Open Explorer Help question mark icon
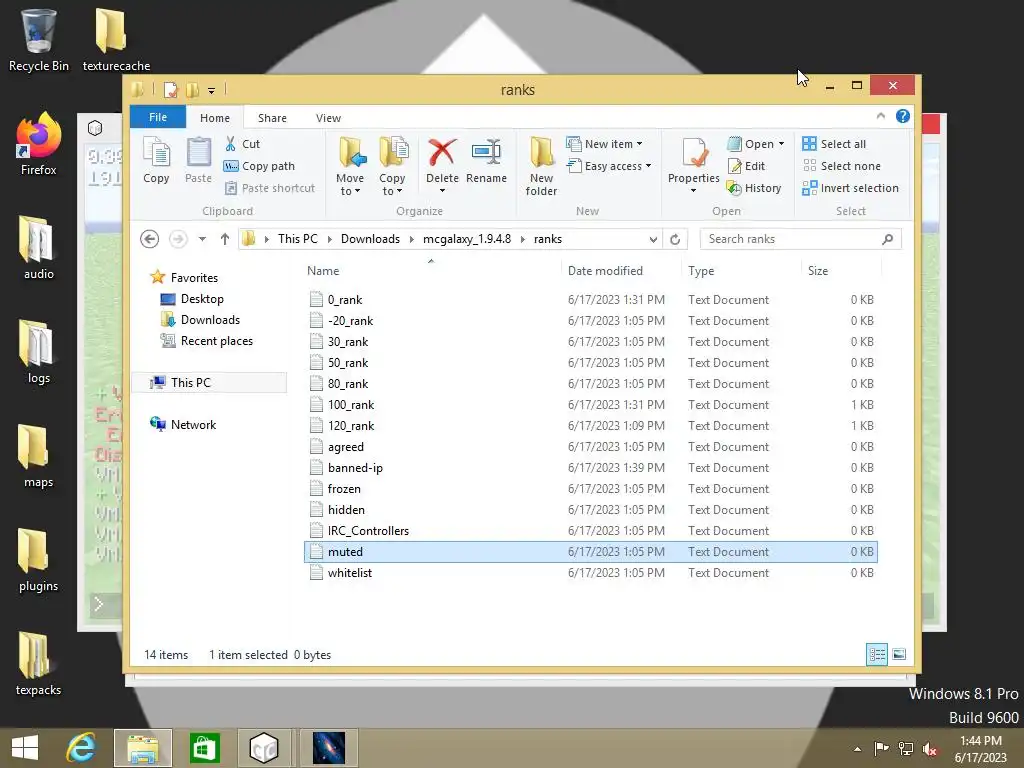 [903, 116]
